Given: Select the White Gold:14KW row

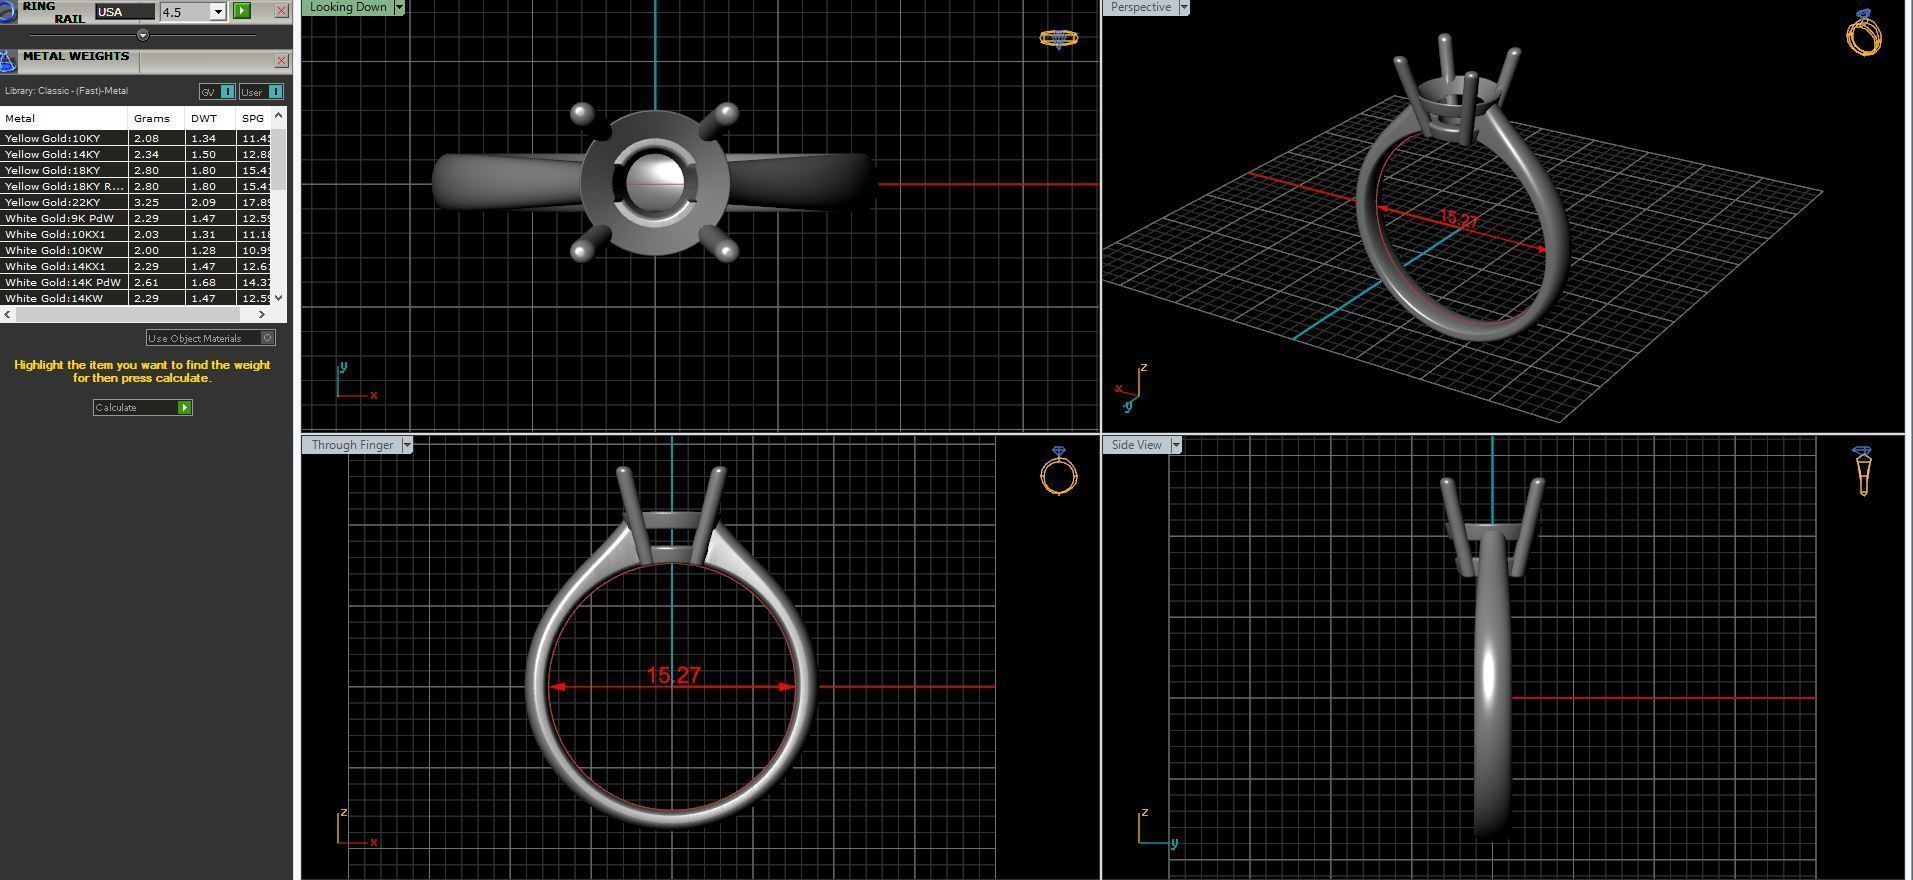Looking at the screenshot, I should (x=136, y=298).
